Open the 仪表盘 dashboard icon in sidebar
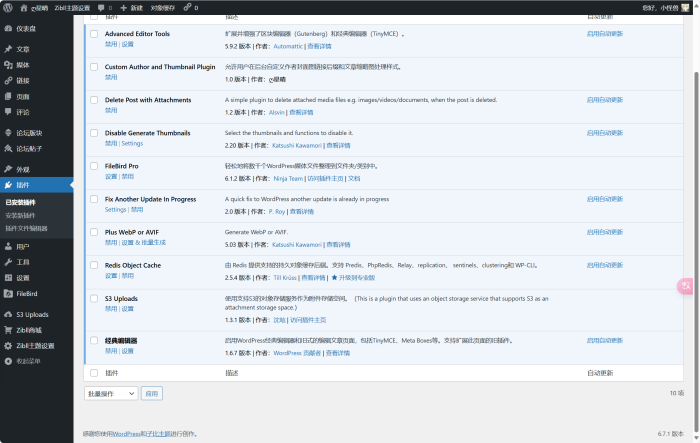The height and width of the screenshot is (443, 700). (8, 28)
